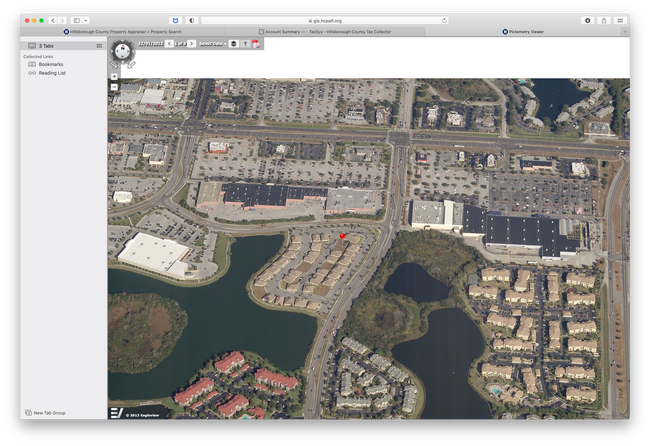
Task: Open the 3 Tabs group list options
Action: [99, 46]
